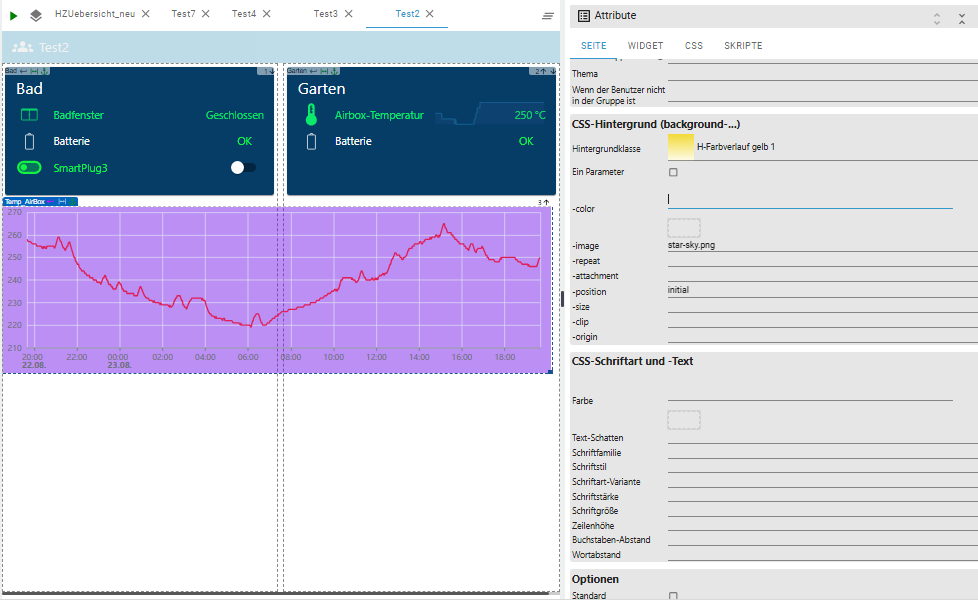Viewport: 978px width, 600px height.
Task: Click the thermometer icon for Airbox-Temperatur
Action: point(311,115)
